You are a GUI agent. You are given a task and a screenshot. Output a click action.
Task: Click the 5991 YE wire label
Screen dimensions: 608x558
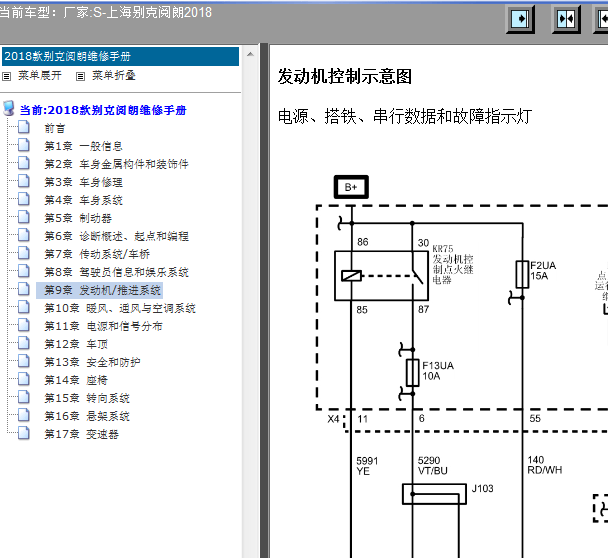pyautogui.click(x=367, y=466)
